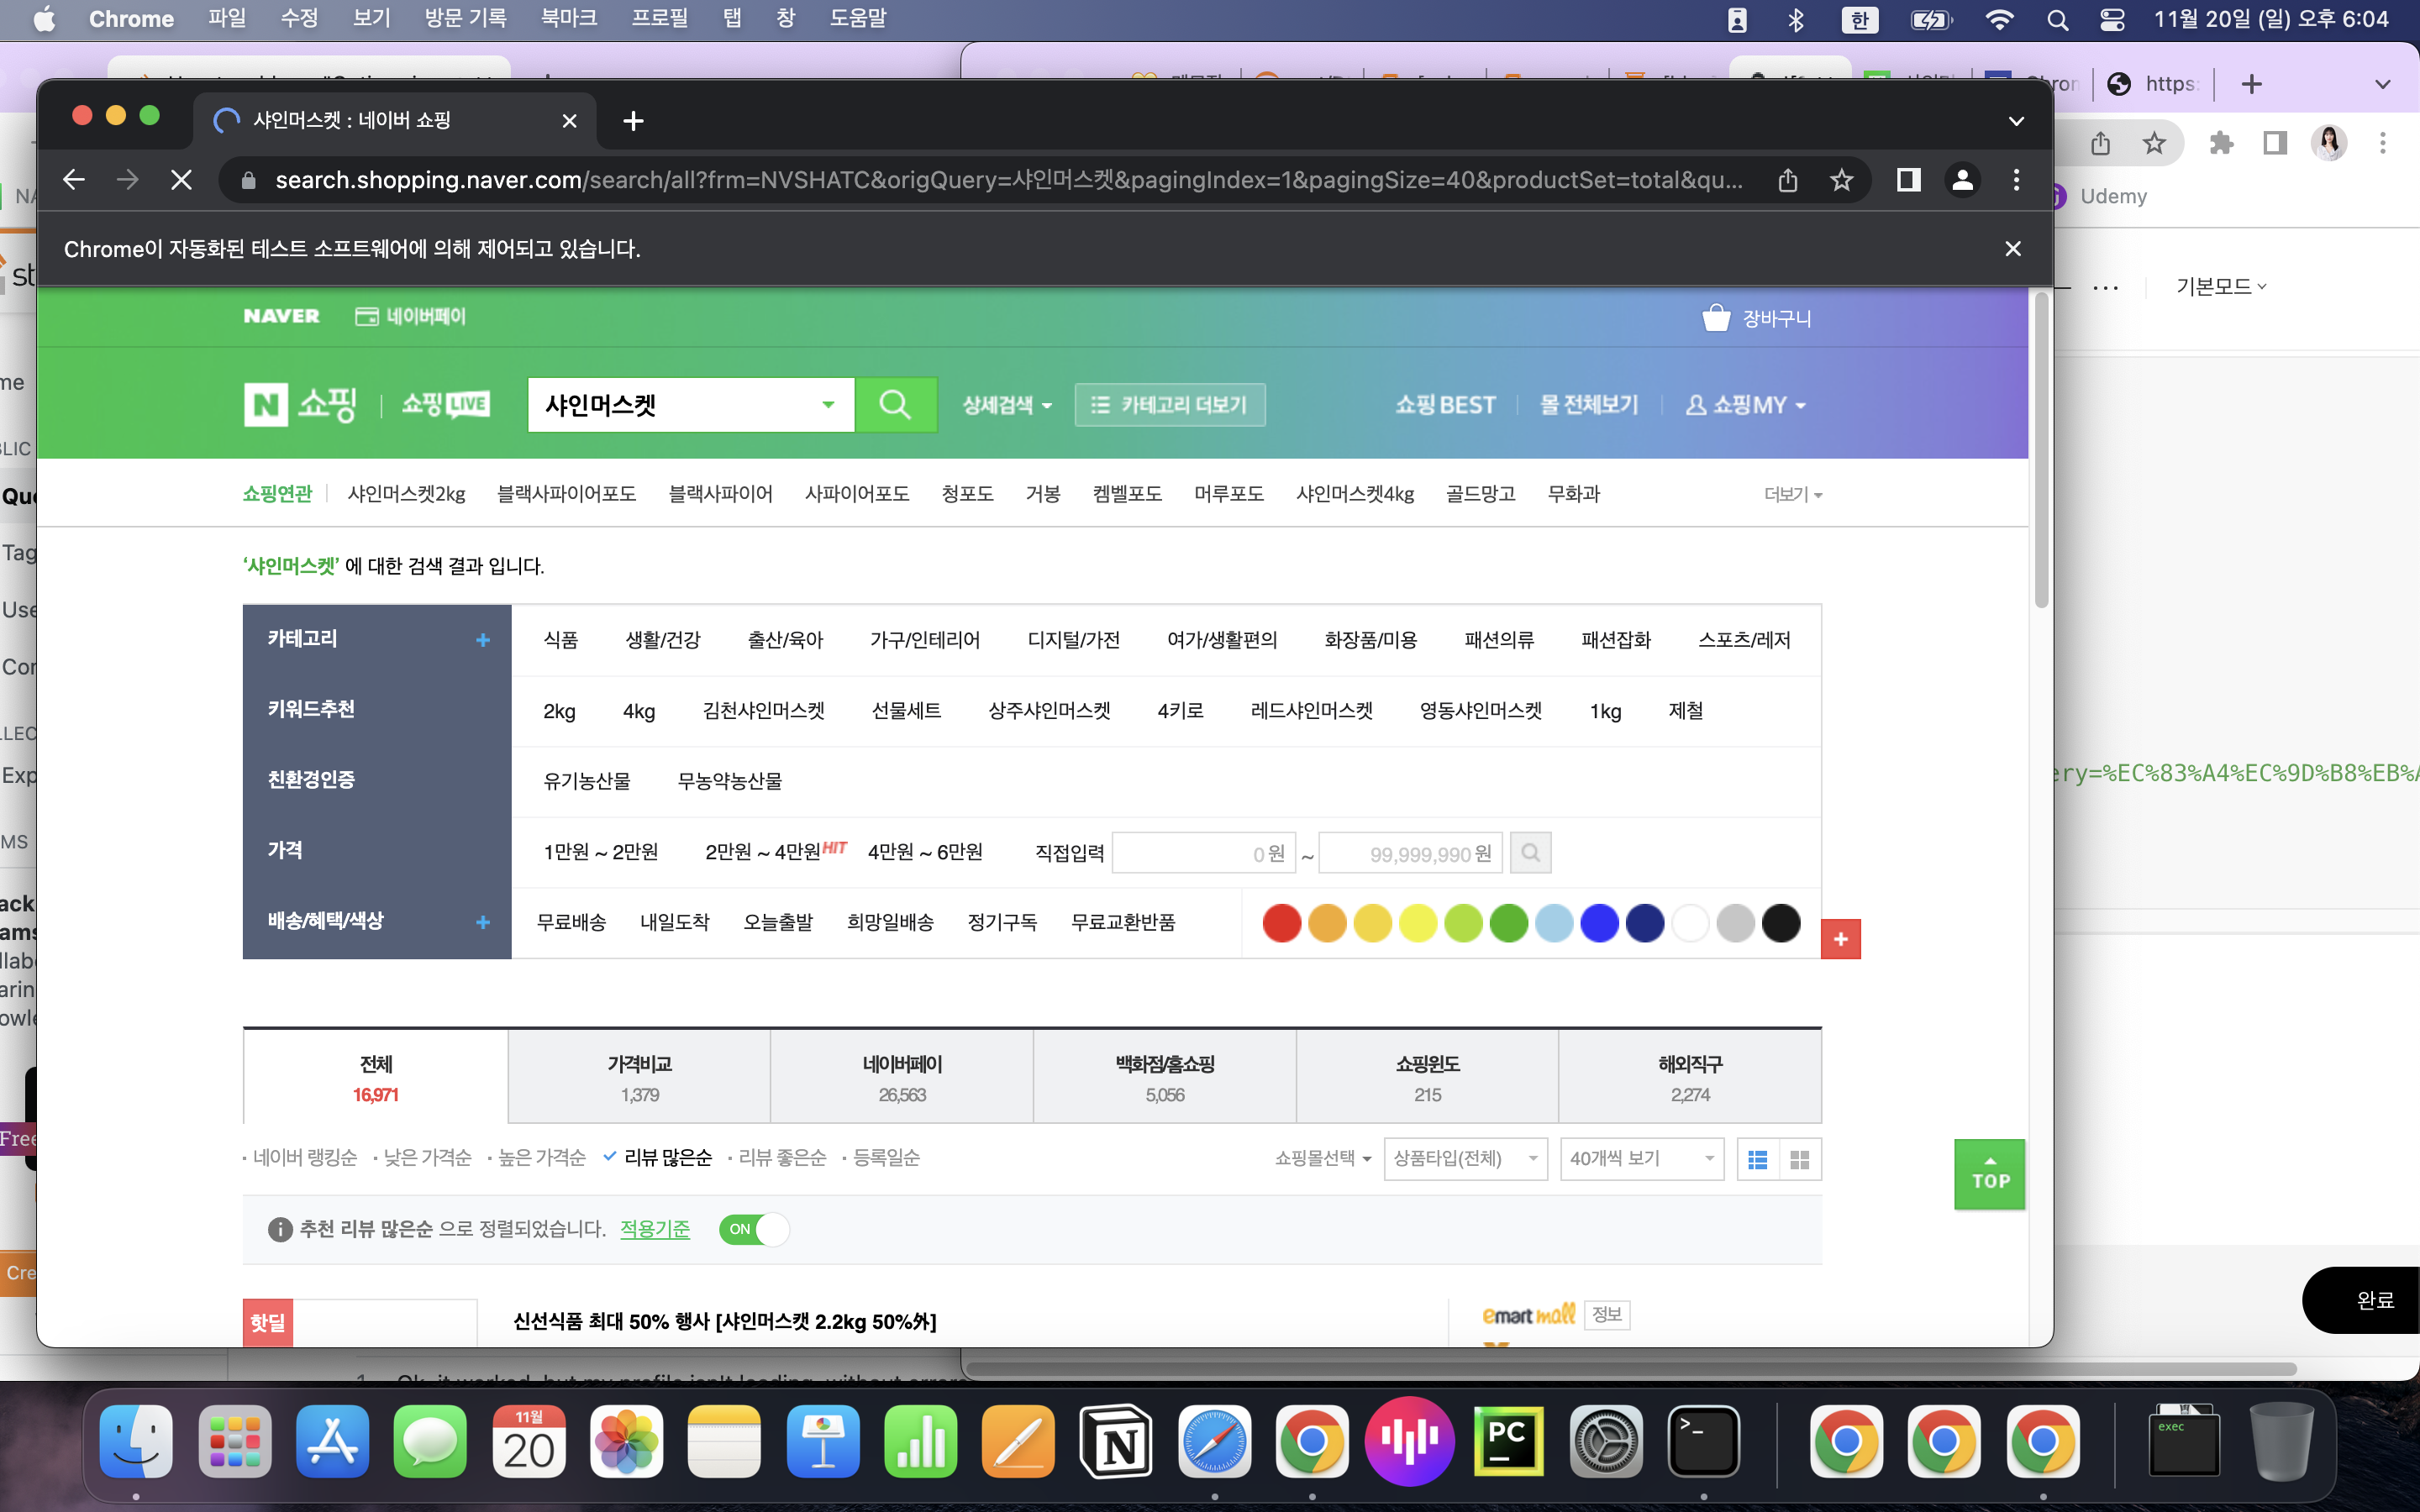Switch to the 가격비교 tab
The height and width of the screenshot is (1512, 2420).
point(639,1077)
